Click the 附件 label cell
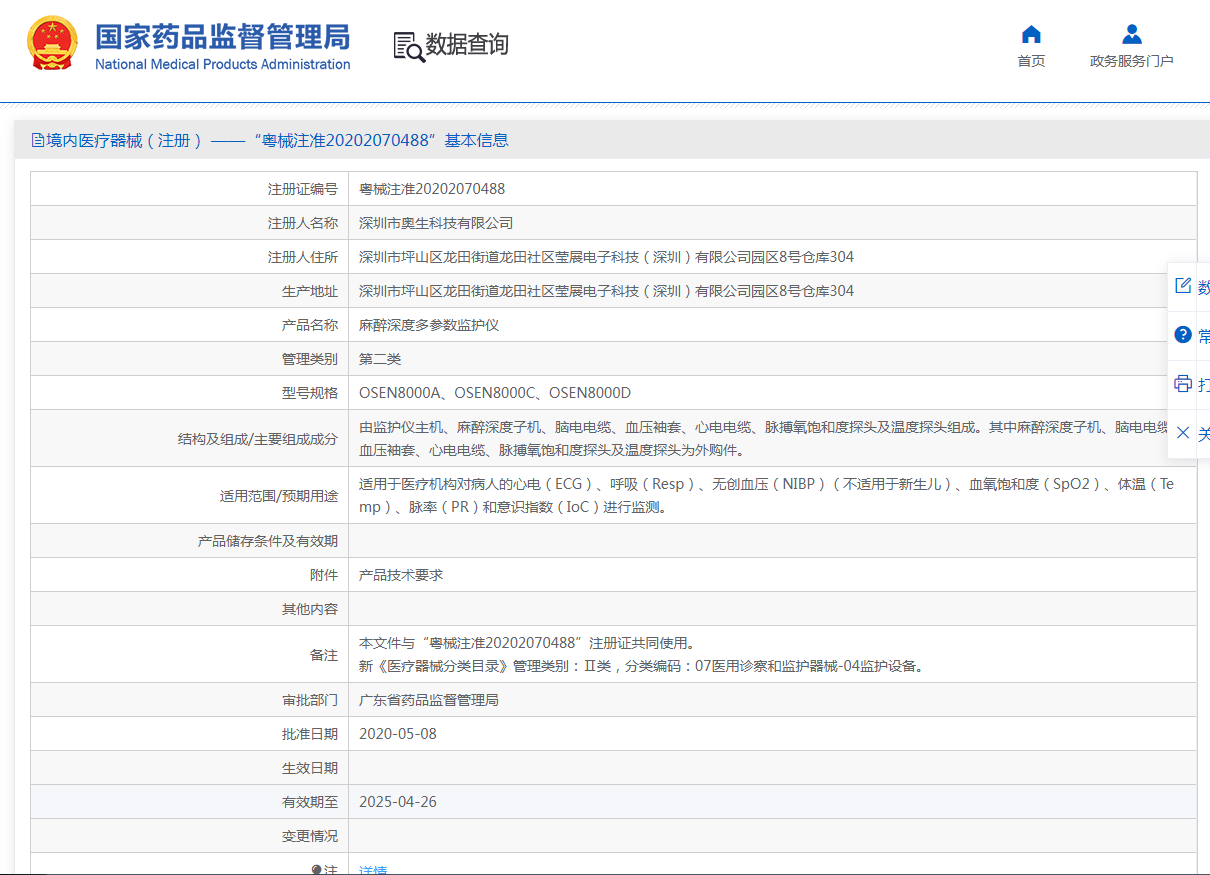The height and width of the screenshot is (875, 1210). 189,575
